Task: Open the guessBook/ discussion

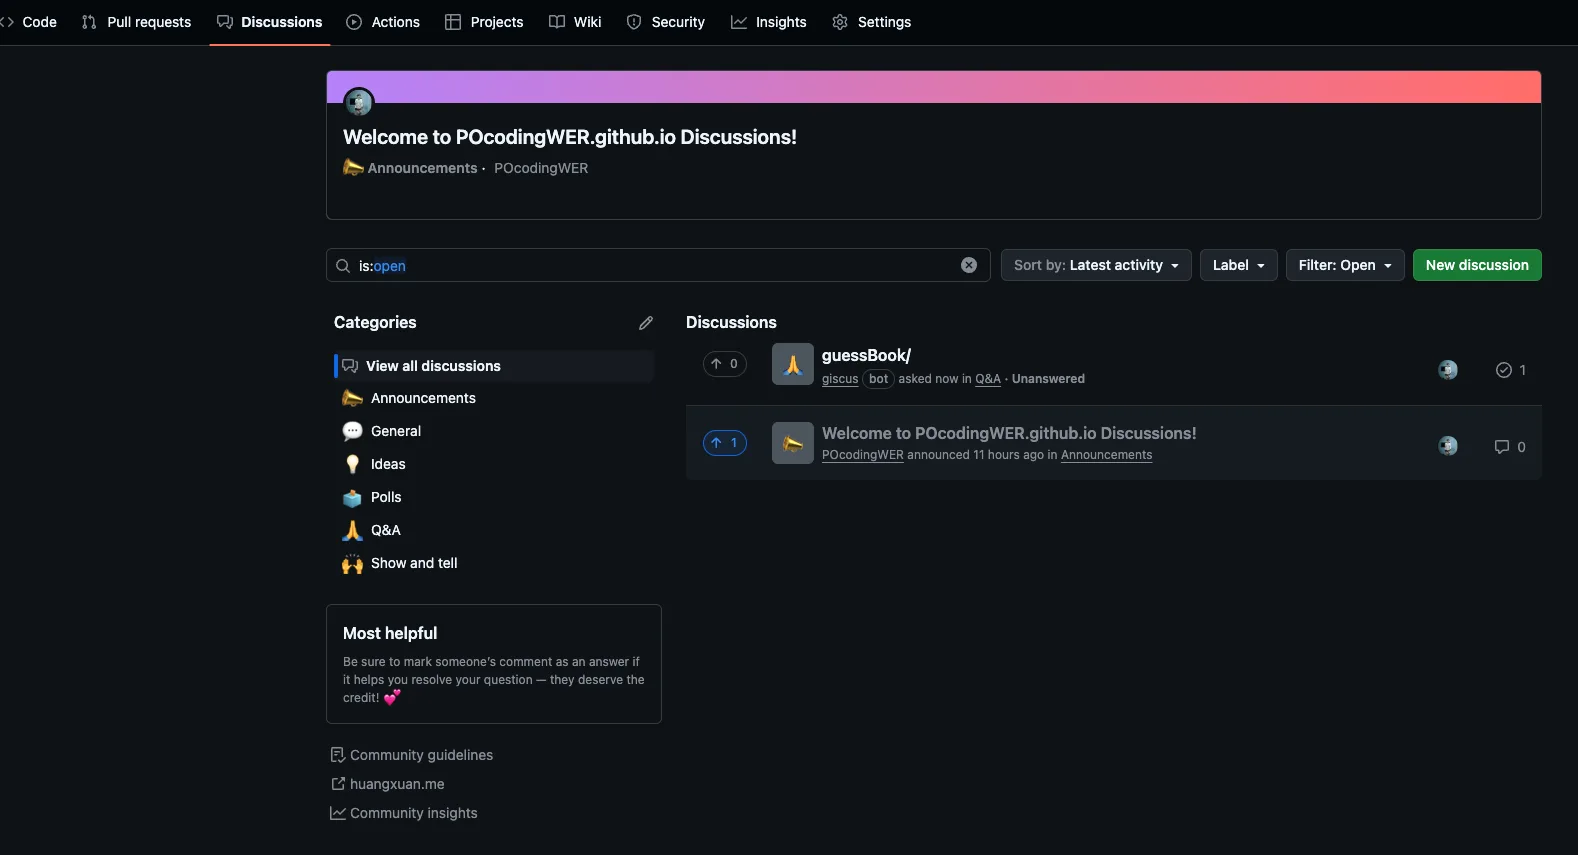Action: tap(866, 355)
